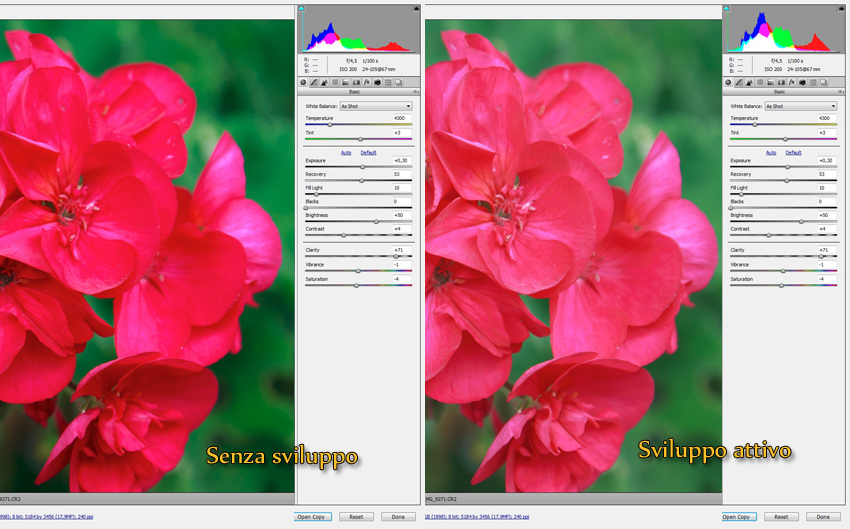Viewport: 850px width, 529px height.
Task: Open Basic panel flyout menu in right panel
Action: (x=841, y=92)
